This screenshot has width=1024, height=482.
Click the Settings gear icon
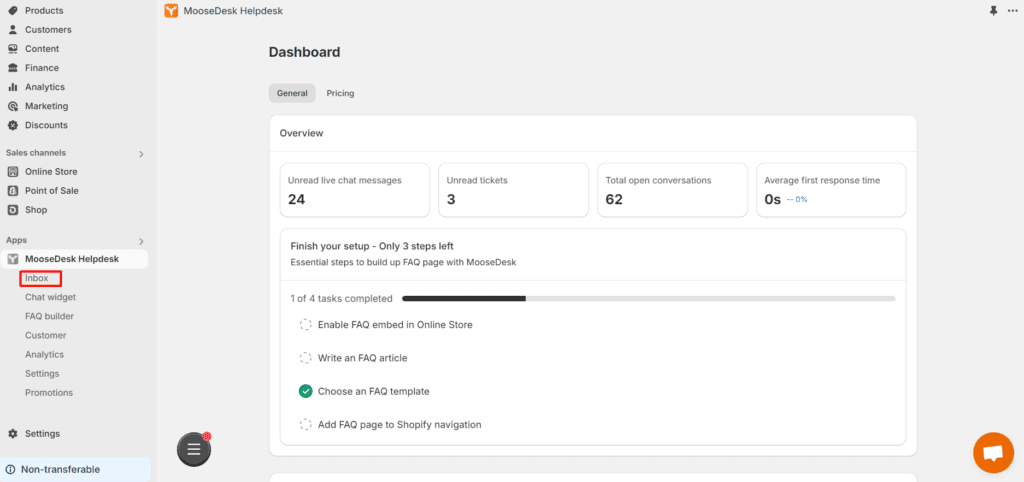[12, 434]
